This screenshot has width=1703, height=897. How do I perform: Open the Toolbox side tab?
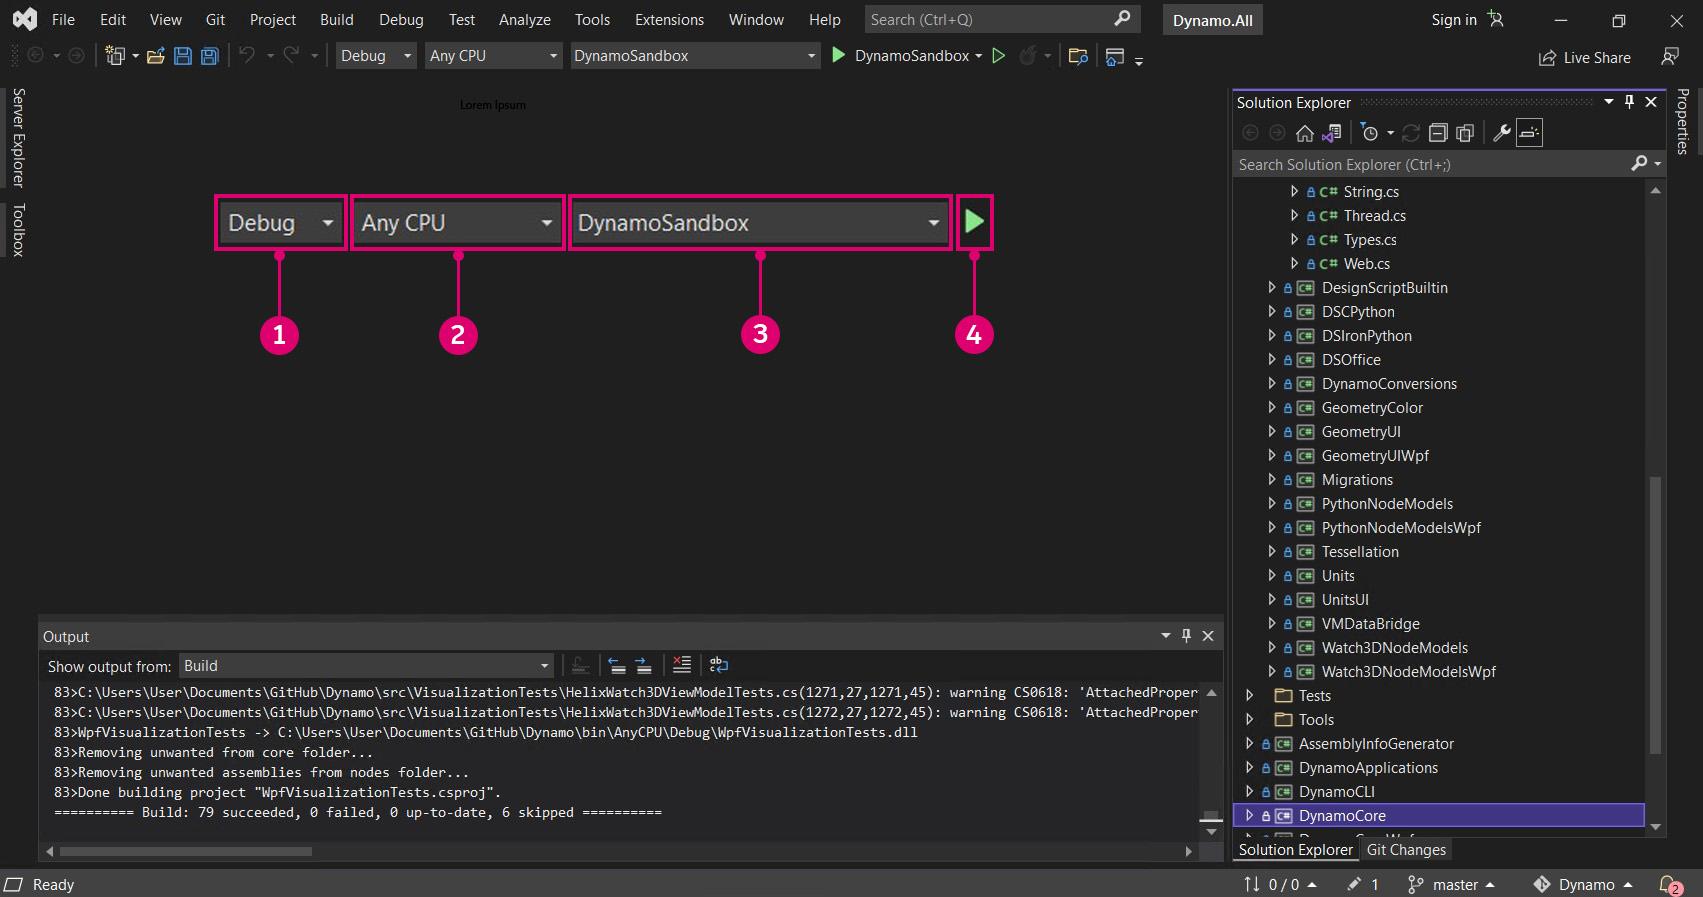pyautogui.click(x=18, y=230)
